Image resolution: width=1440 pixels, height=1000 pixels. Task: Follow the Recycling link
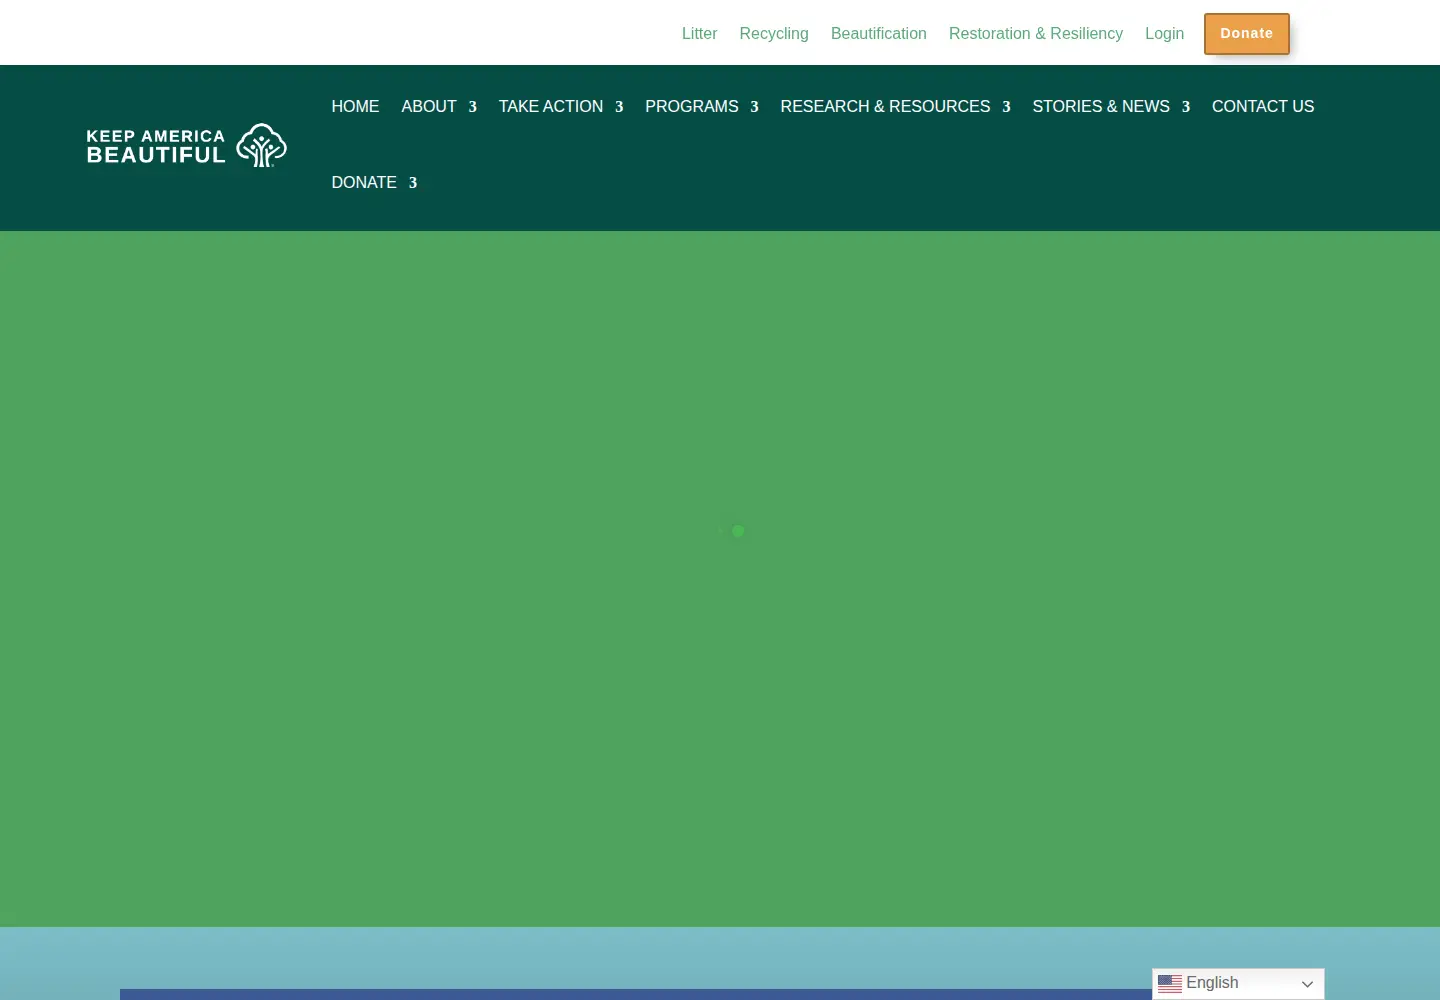point(774,33)
